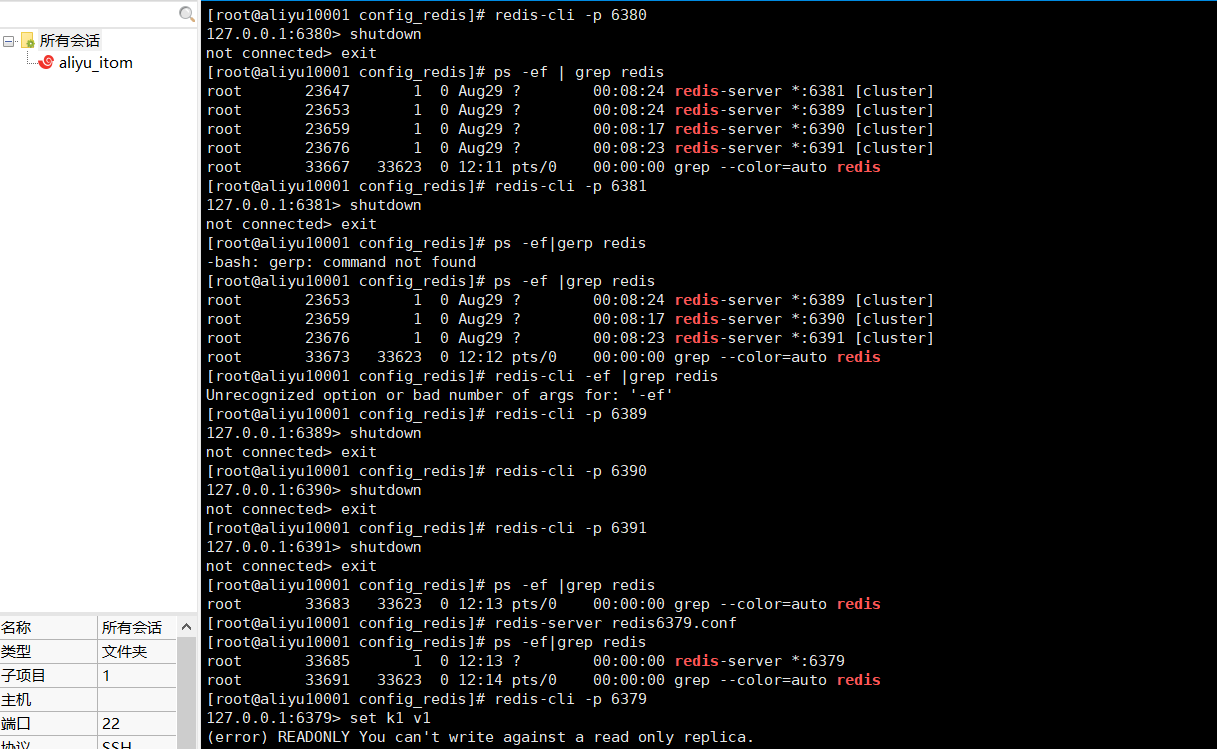Click the 'redis-cli -p 6391' command line
Viewport: 1217px width, 749px height.
[x=426, y=528]
